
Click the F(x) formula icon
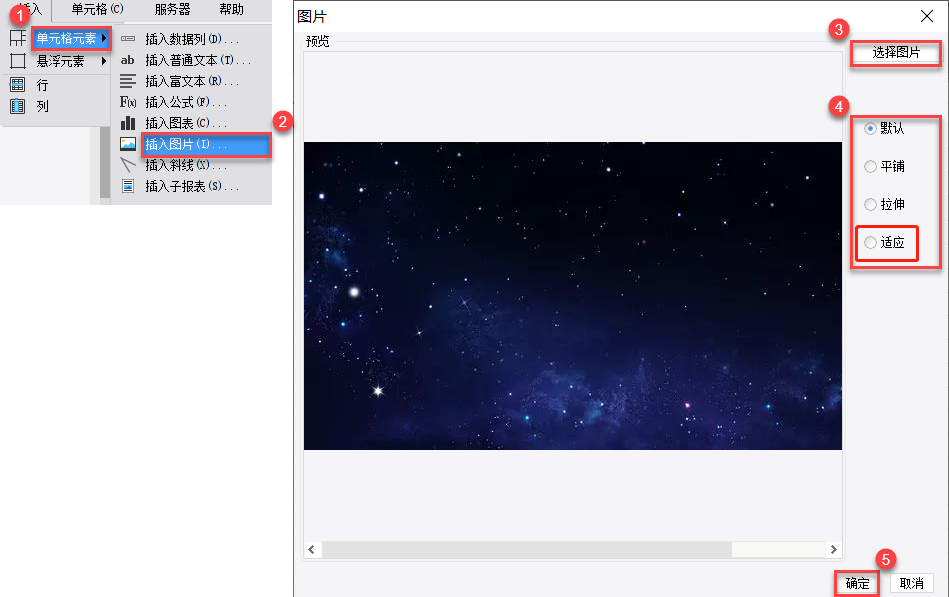[128, 102]
